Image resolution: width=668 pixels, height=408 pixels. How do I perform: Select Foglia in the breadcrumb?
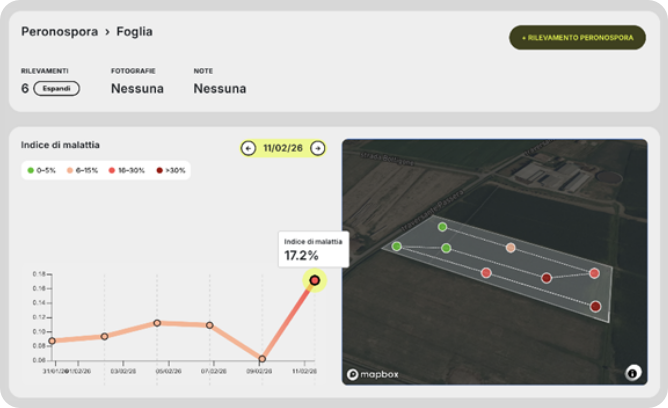coord(133,32)
